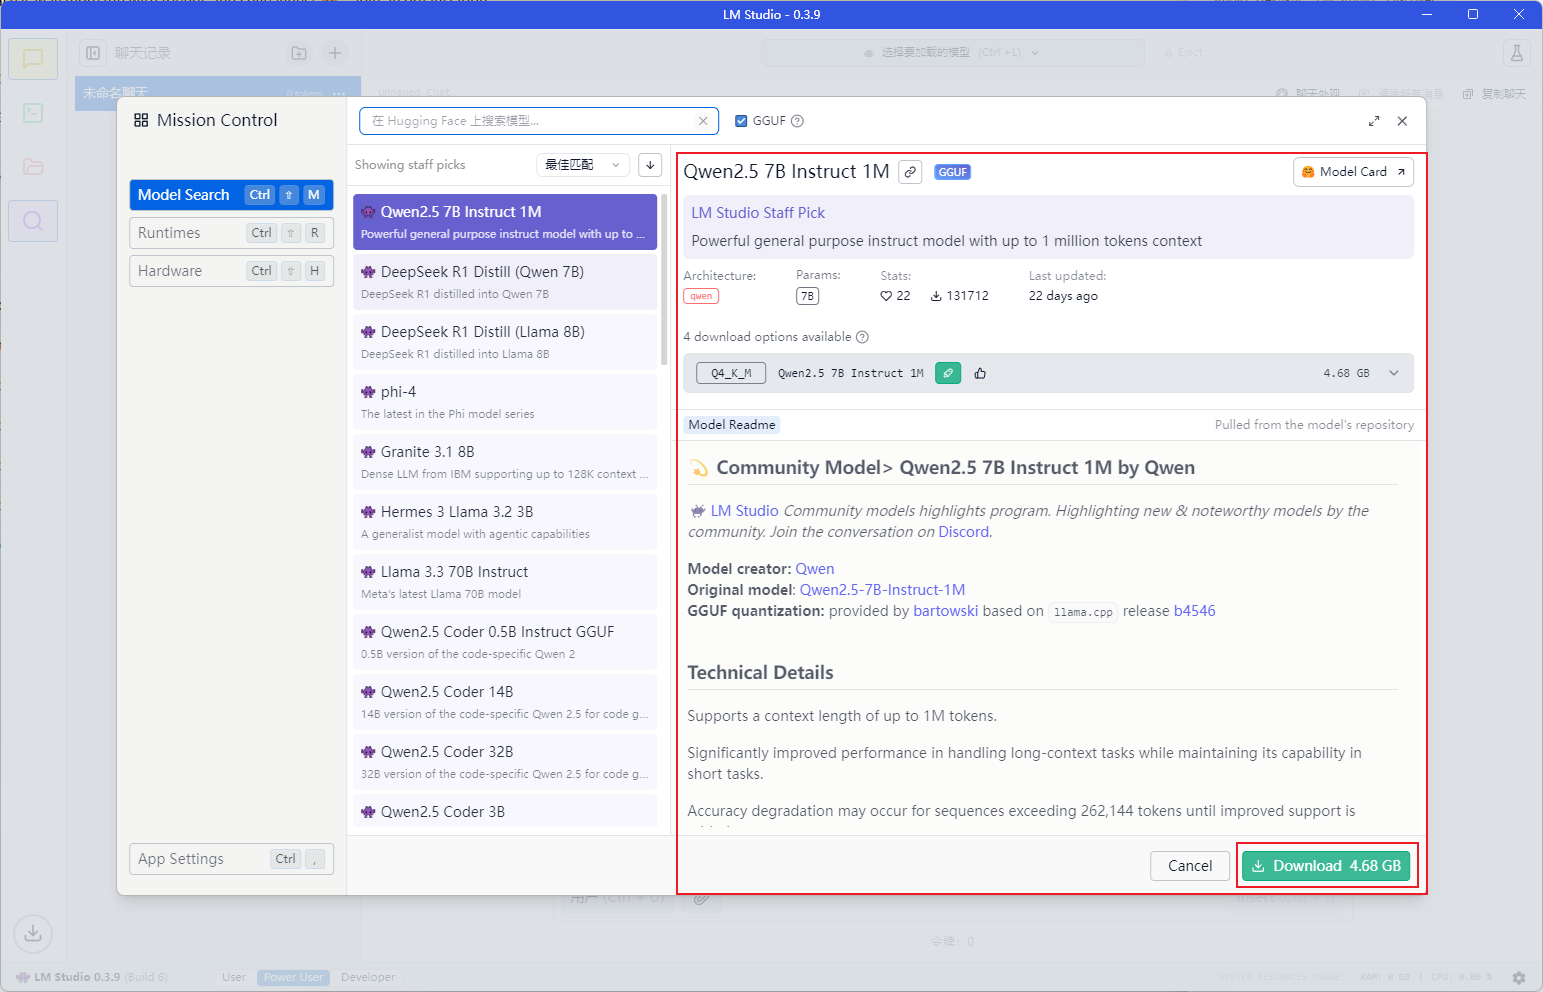This screenshot has height=992, width=1543.
Task: Click the qwen architecture tag
Action: click(701, 296)
